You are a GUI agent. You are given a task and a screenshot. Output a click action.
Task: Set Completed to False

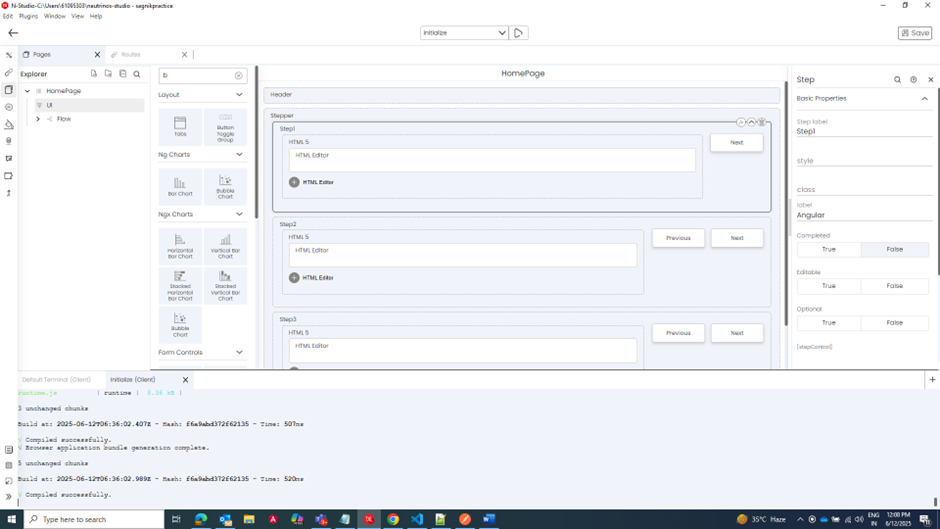click(894, 250)
